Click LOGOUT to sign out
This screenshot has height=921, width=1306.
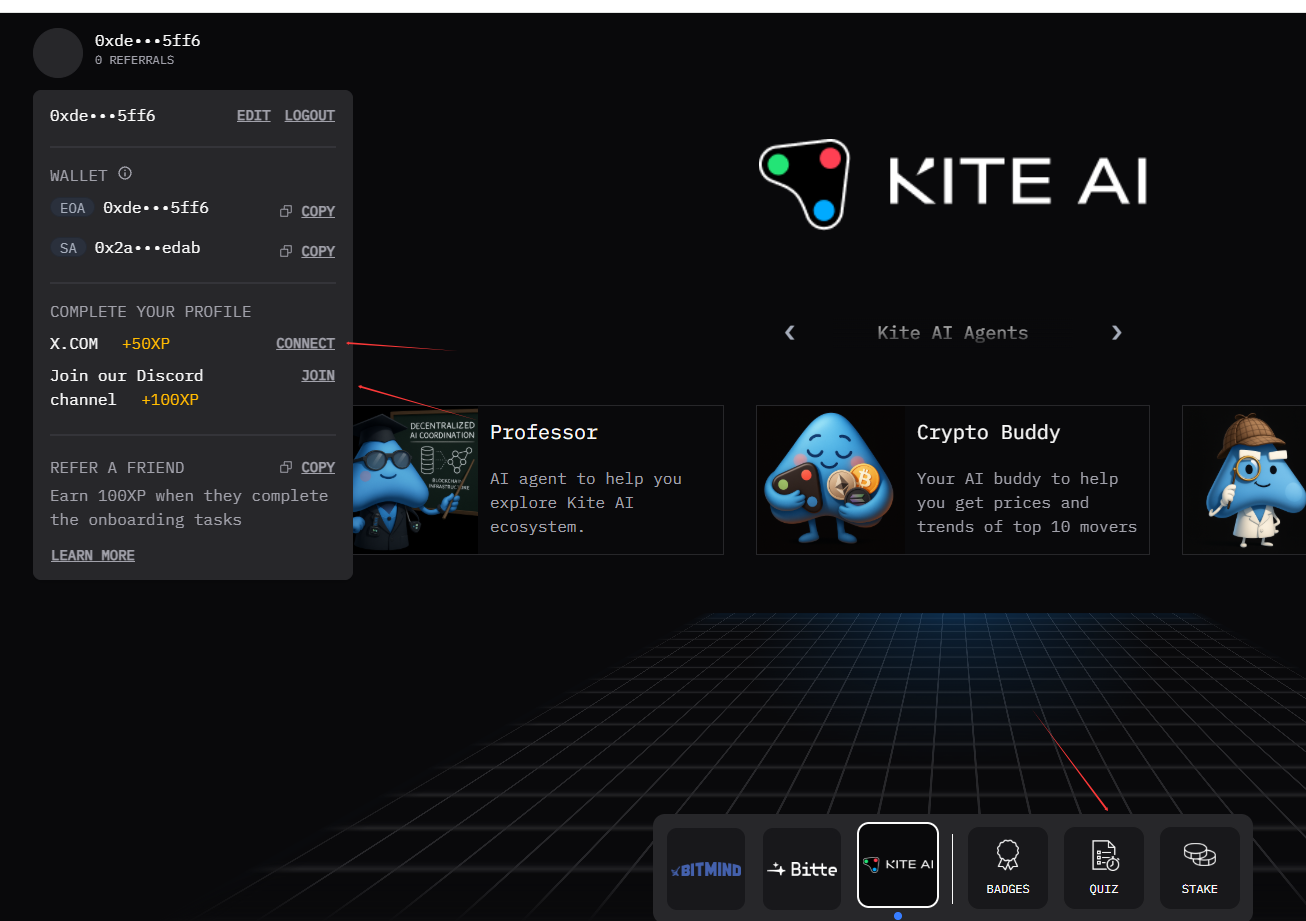tap(309, 115)
